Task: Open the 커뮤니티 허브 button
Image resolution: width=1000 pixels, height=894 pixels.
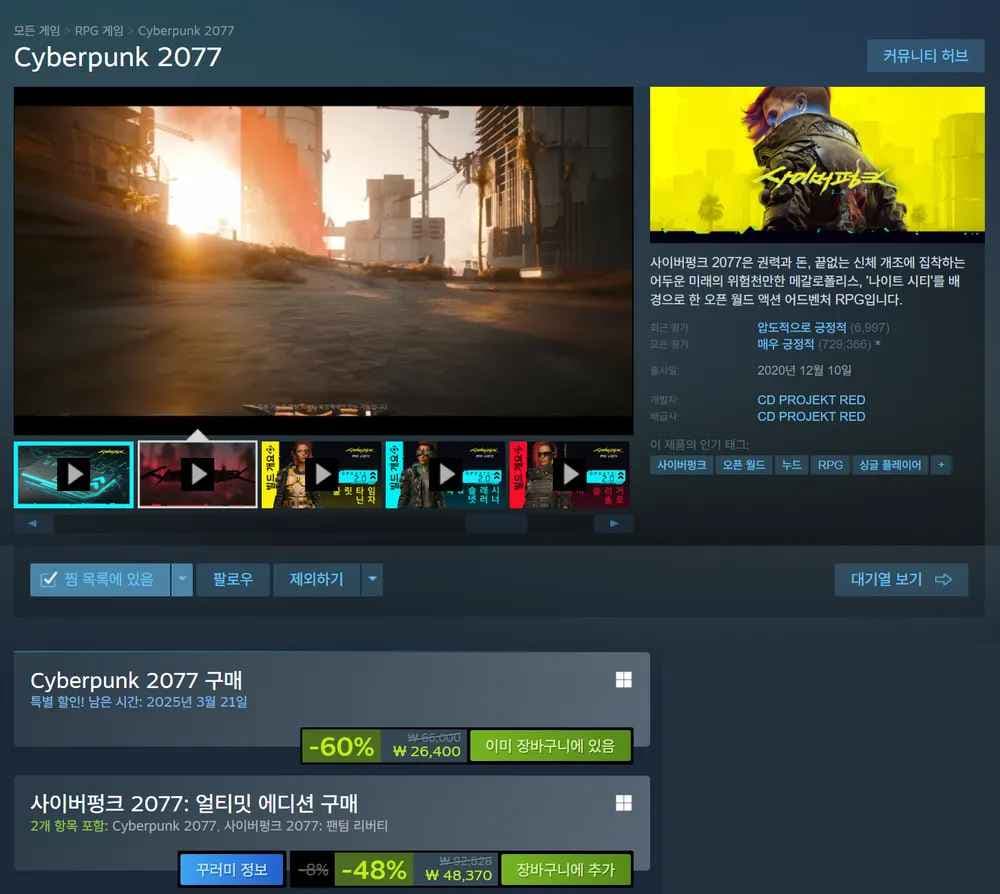Action: click(x=925, y=56)
